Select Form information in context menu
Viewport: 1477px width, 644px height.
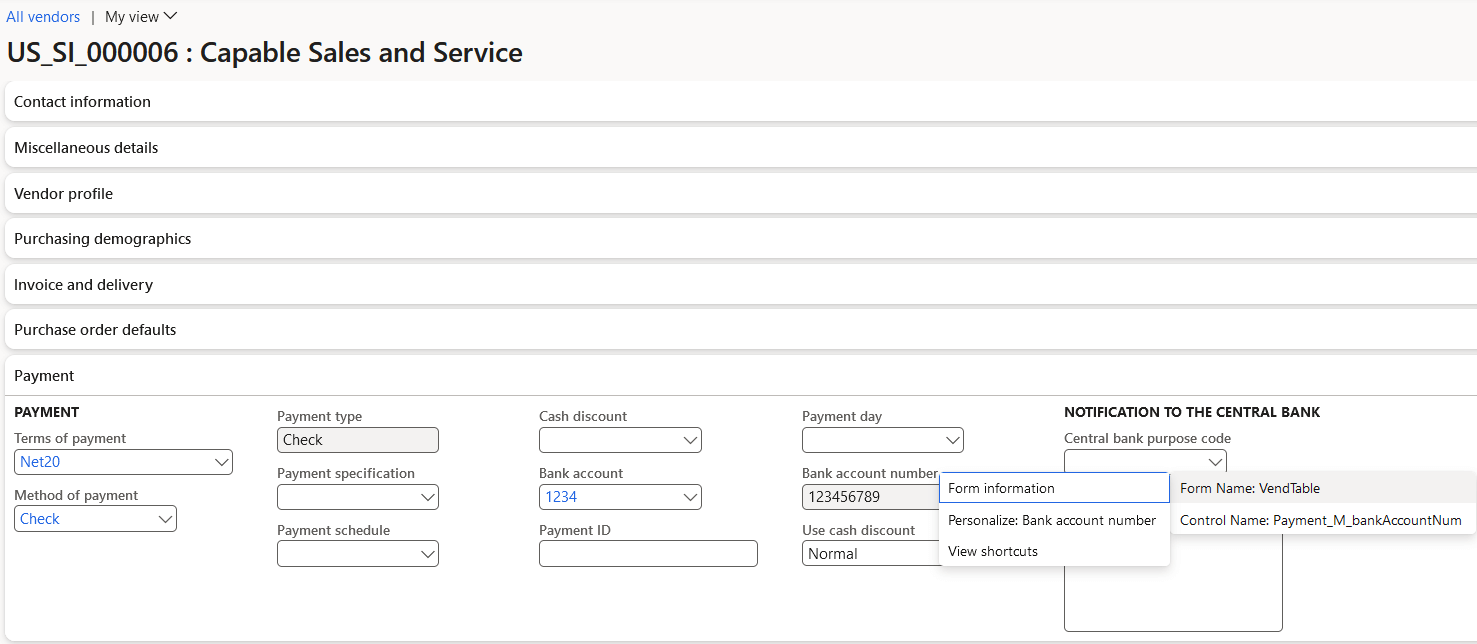click(x=1054, y=488)
